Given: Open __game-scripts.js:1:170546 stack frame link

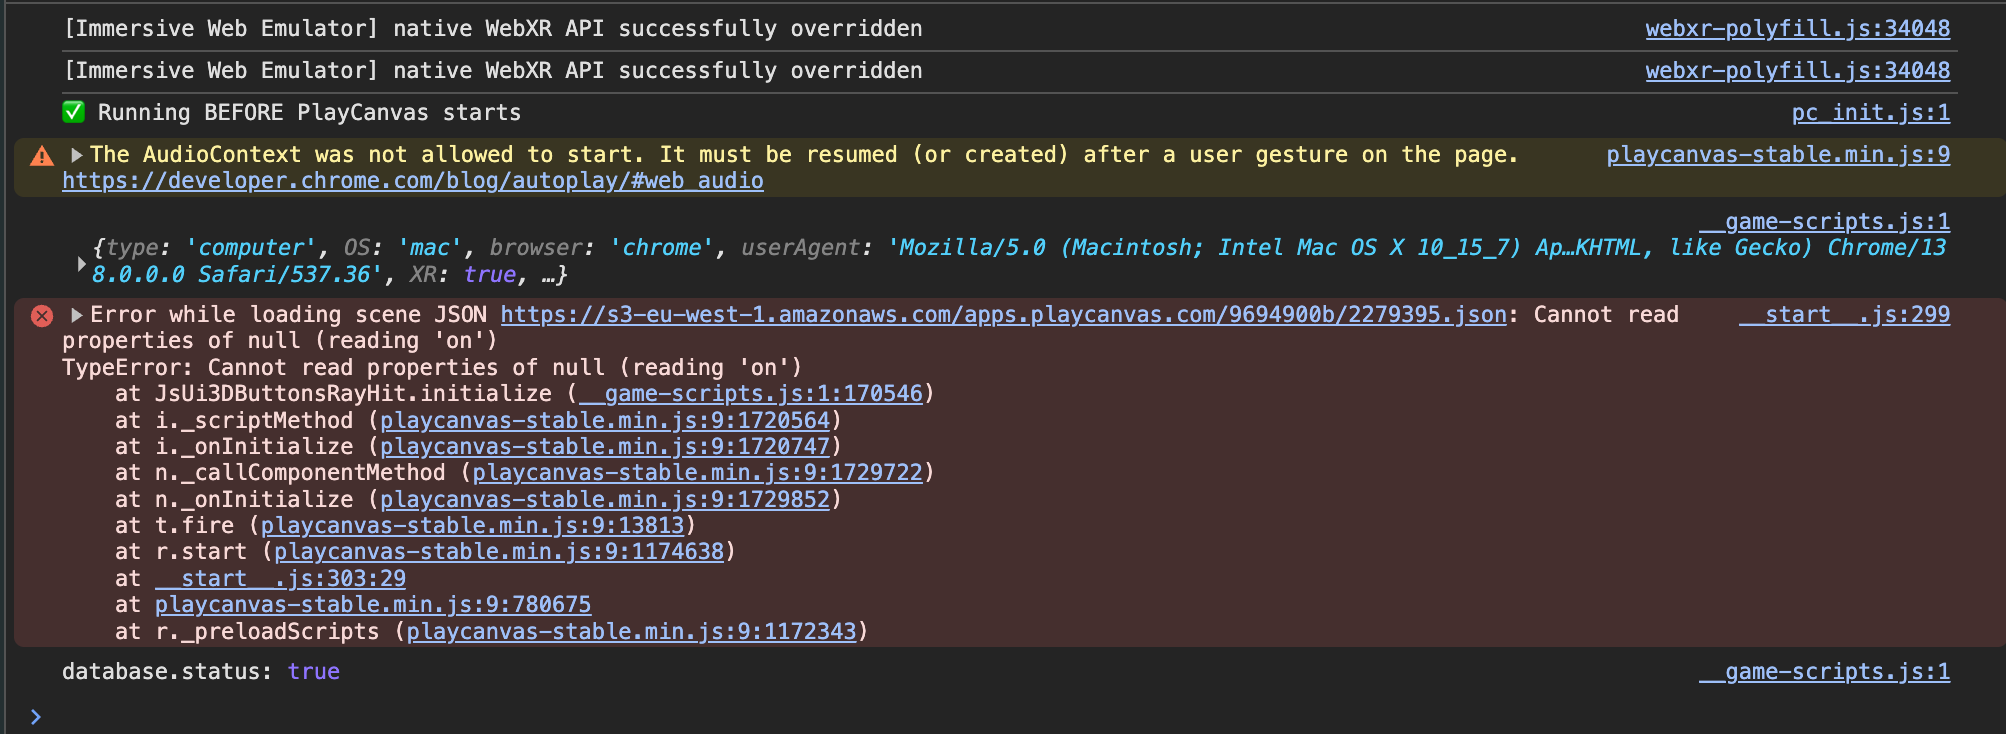Looking at the screenshot, I should click(x=750, y=394).
